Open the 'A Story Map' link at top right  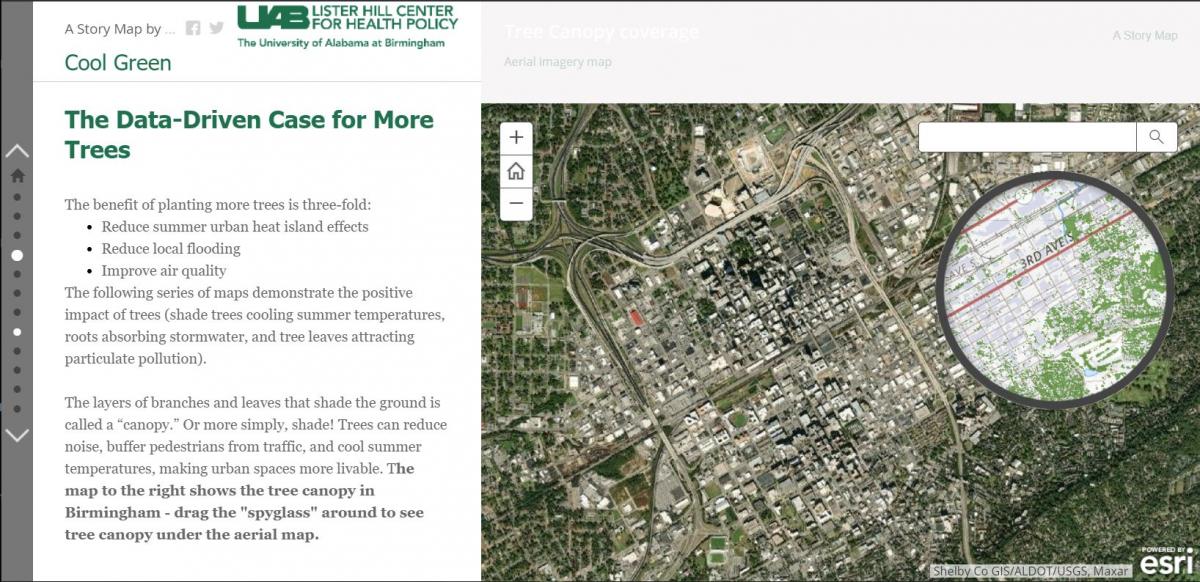coord(1145,36)
